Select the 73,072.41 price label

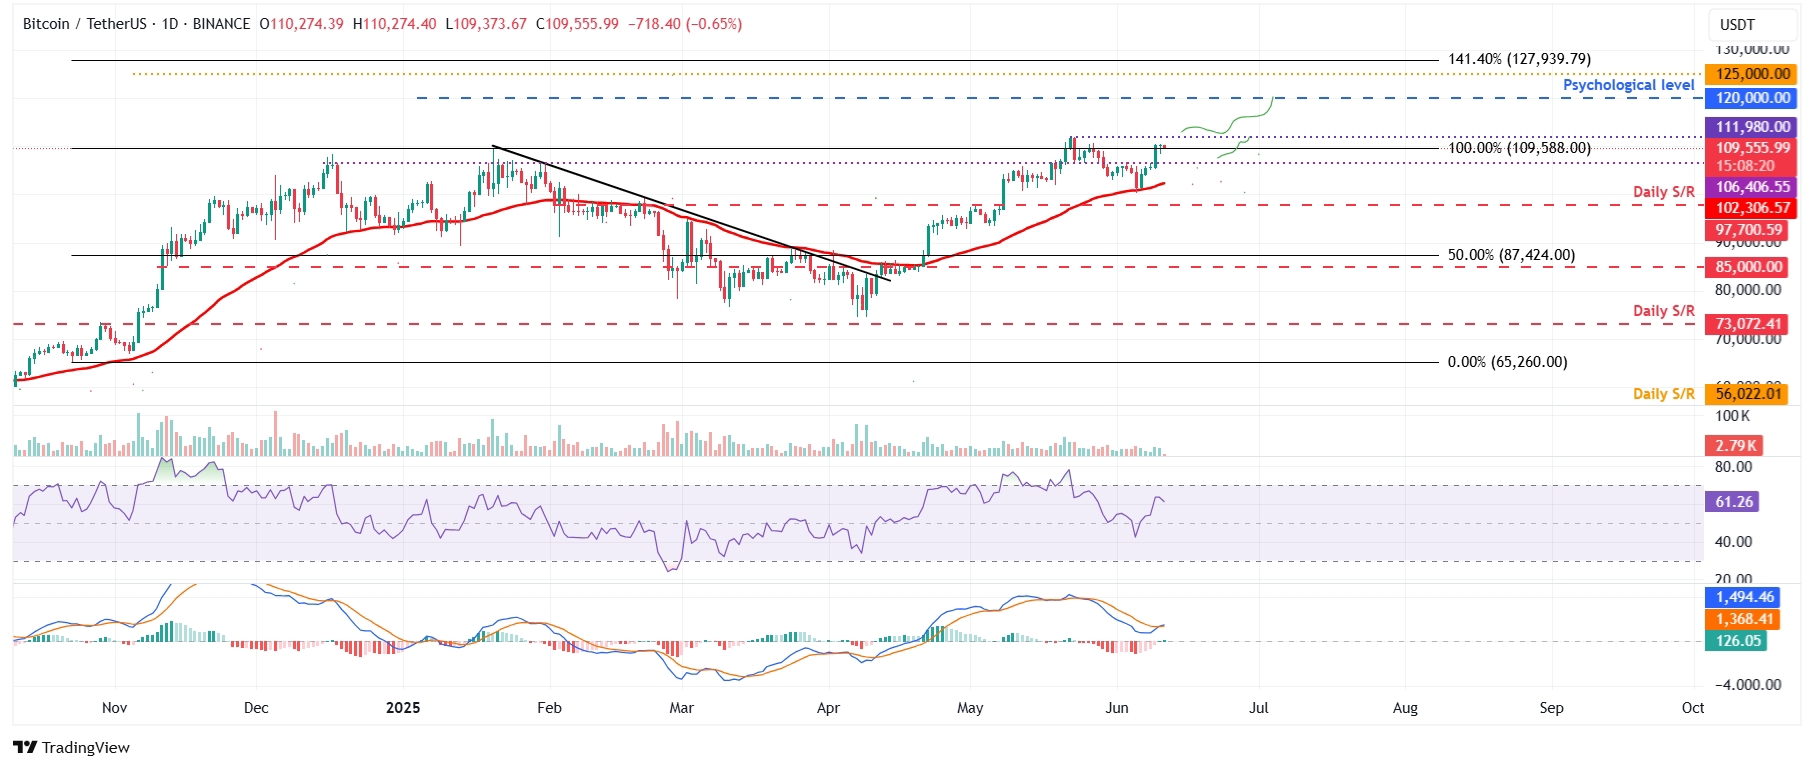[1748, 324]
